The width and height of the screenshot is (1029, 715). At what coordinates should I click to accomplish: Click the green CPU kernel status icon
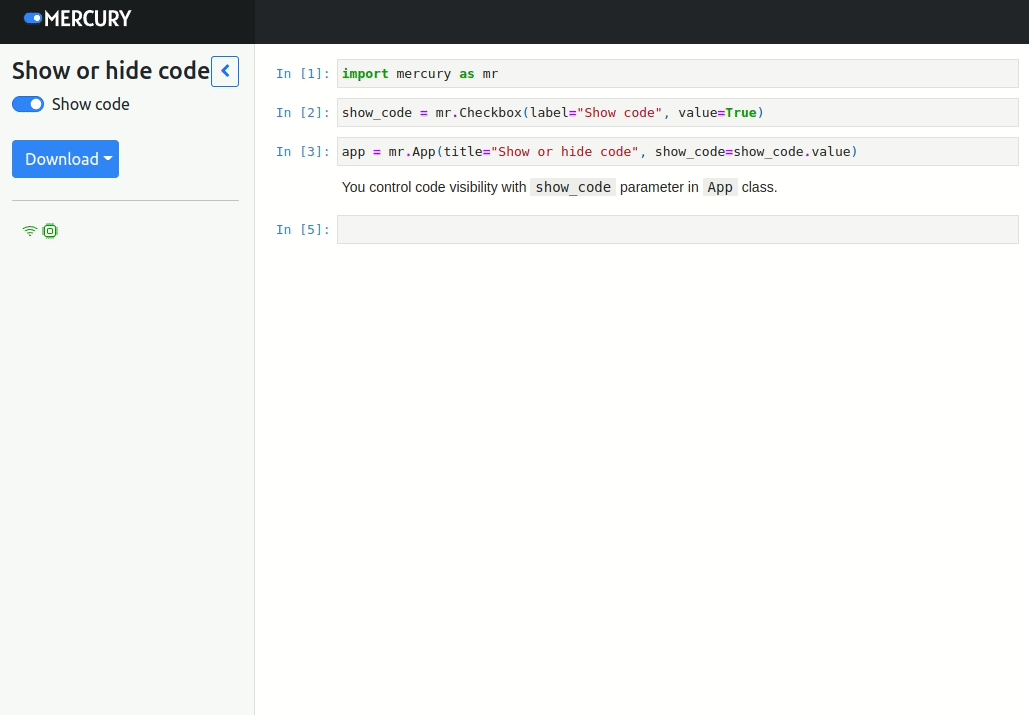pyautogui.click(x=50, y=231)
